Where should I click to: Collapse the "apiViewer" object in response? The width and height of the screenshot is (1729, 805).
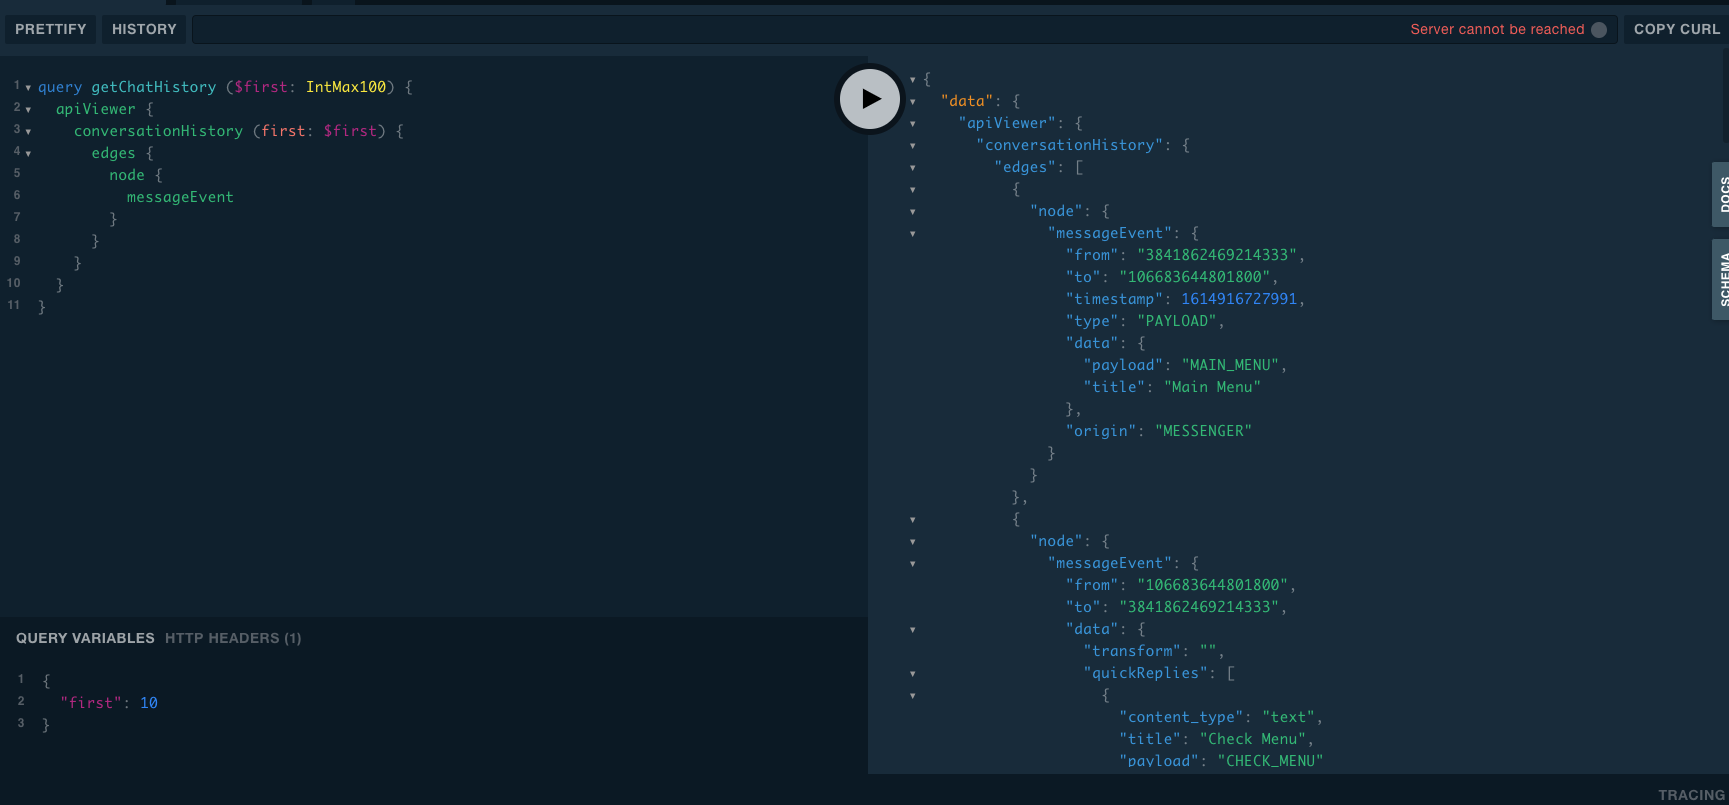[913, 124]
